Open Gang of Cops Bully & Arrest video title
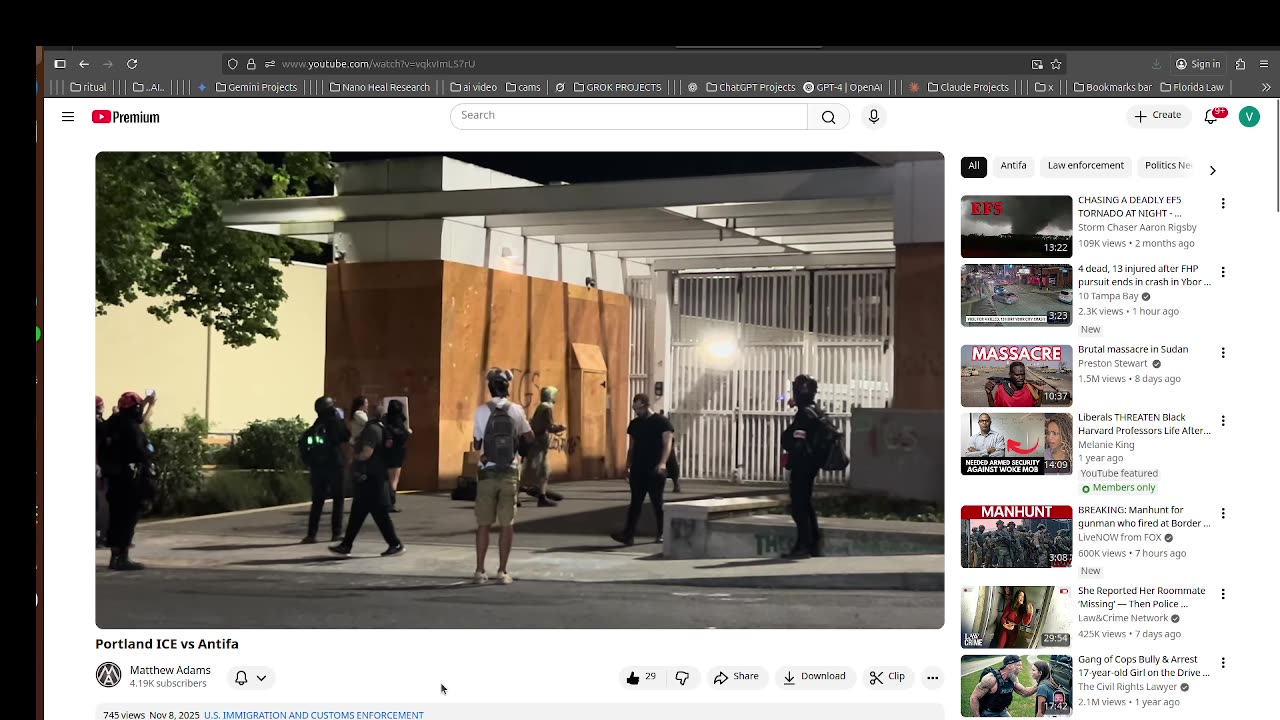 click(1144, 666)
